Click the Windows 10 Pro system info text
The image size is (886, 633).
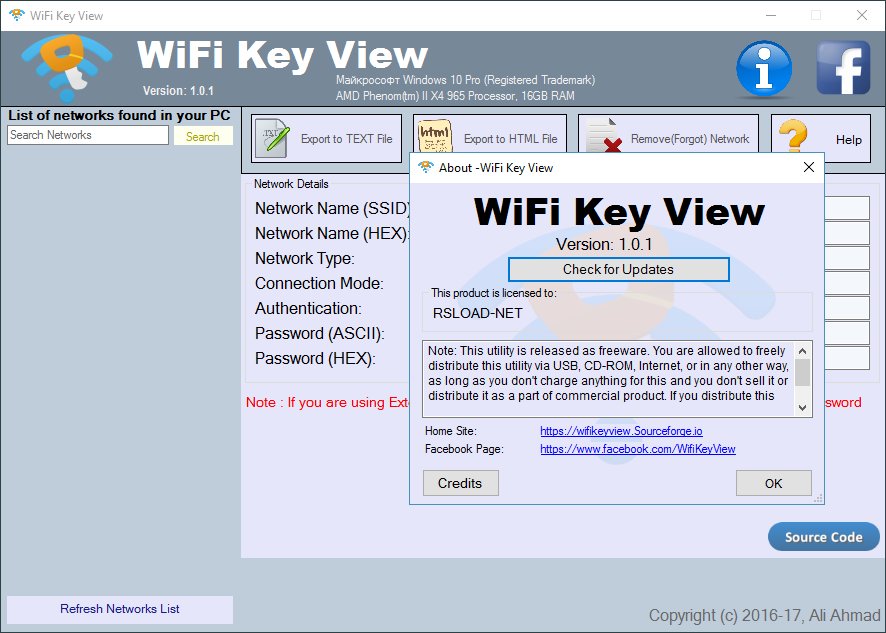pyautogui.click(x=465, y=80)
